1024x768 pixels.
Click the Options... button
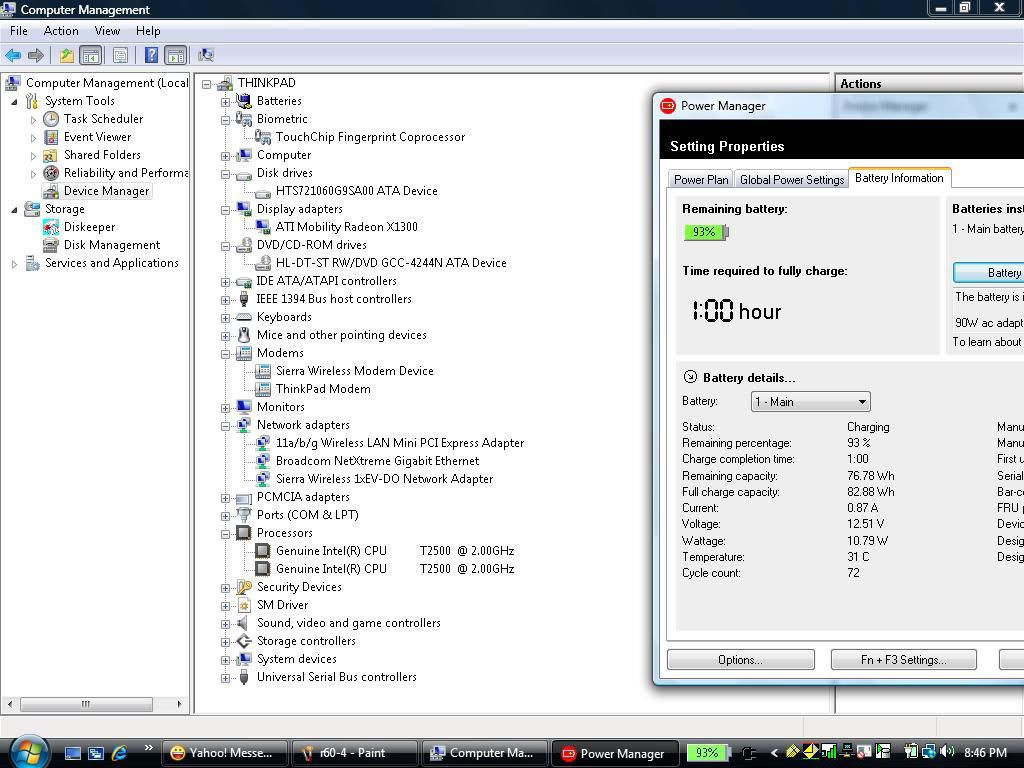pyautogui.click(x=740, y=660)
